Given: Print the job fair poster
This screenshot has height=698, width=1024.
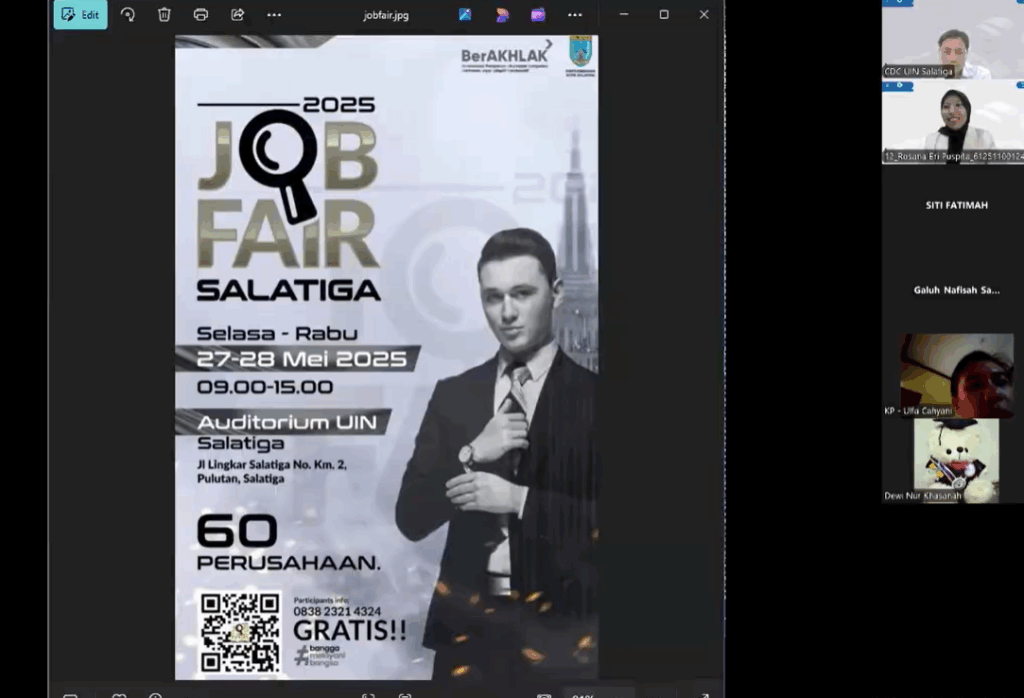Looking at the screenshot, I should 201,15.
